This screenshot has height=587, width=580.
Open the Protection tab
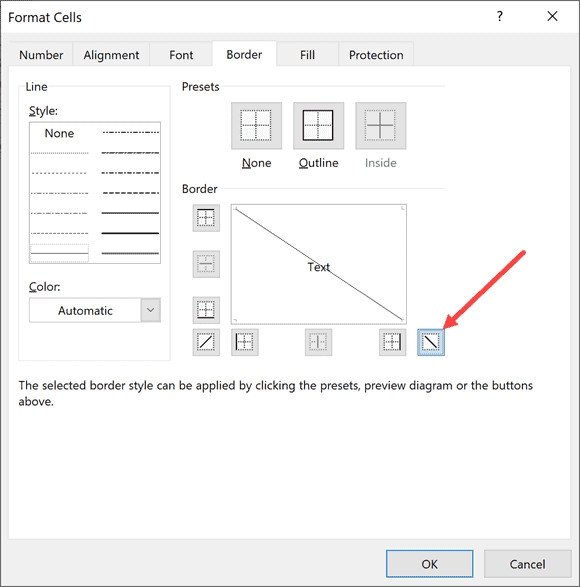click(376, 55)
